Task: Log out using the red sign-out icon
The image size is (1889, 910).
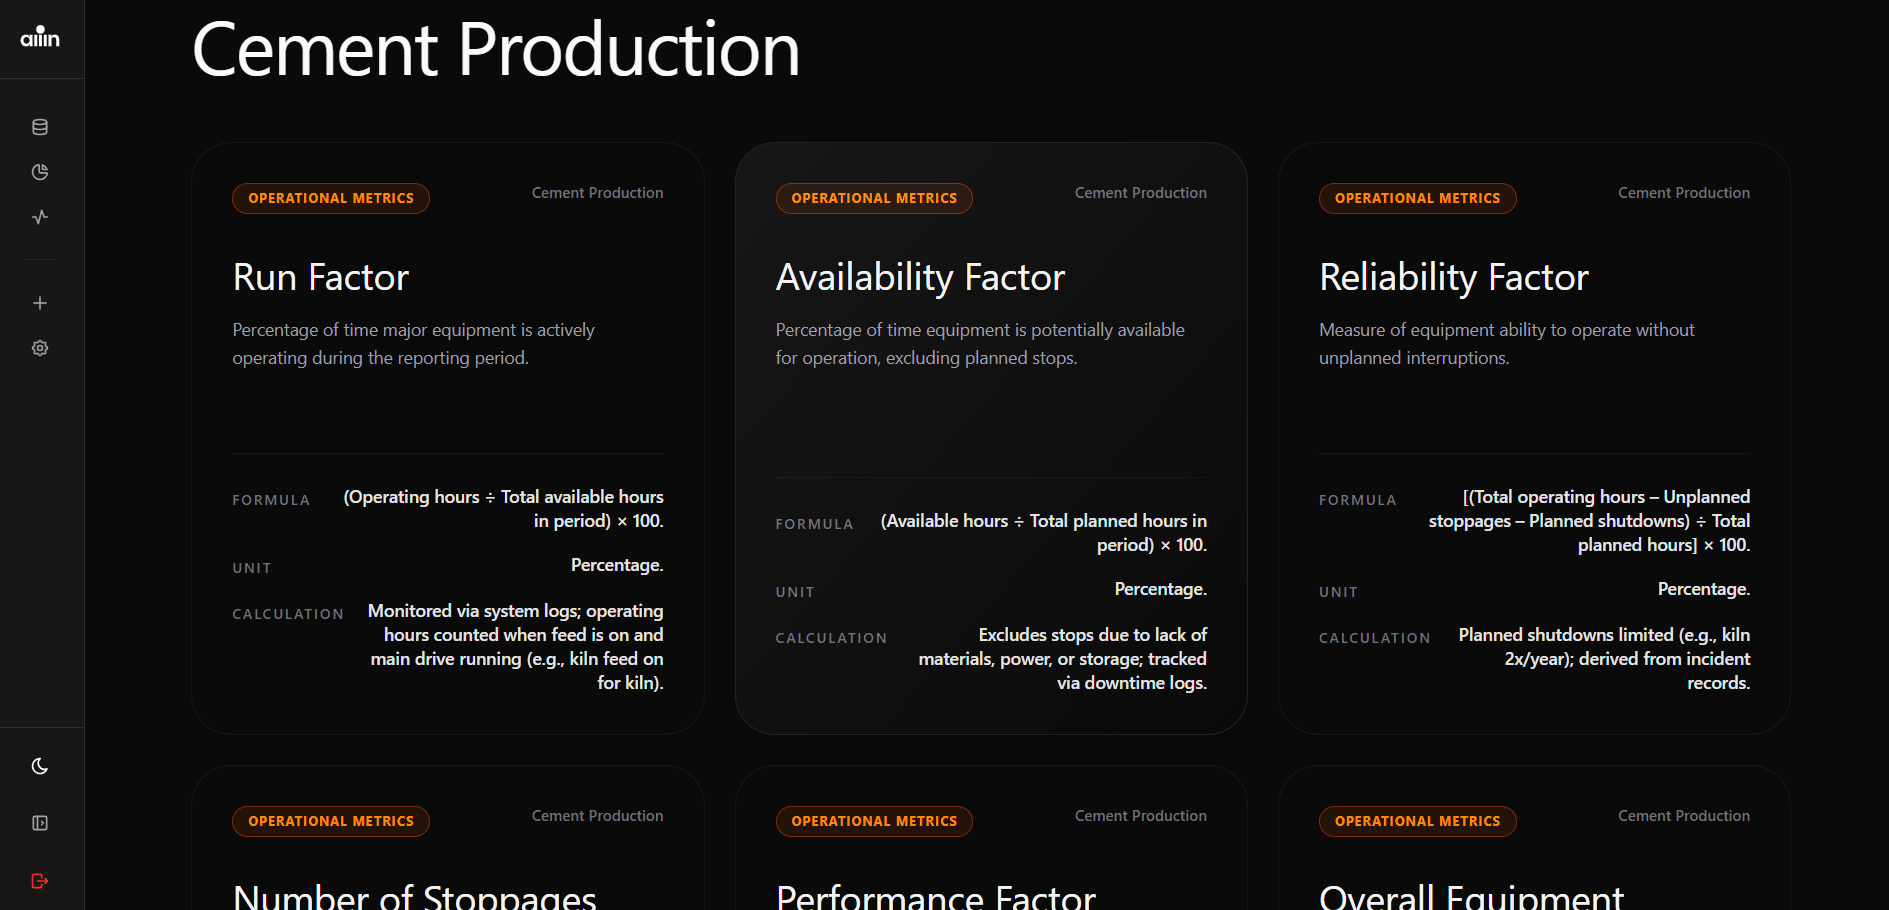Action: click(40, 881)
